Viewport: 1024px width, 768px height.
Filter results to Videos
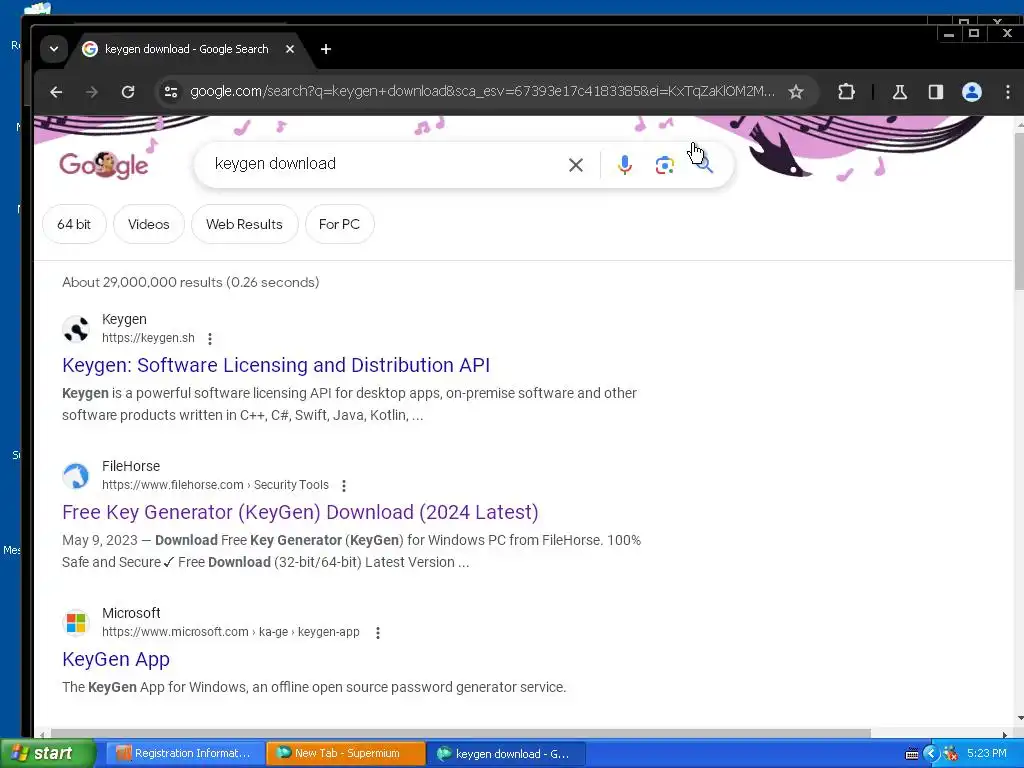click(149, 224)
